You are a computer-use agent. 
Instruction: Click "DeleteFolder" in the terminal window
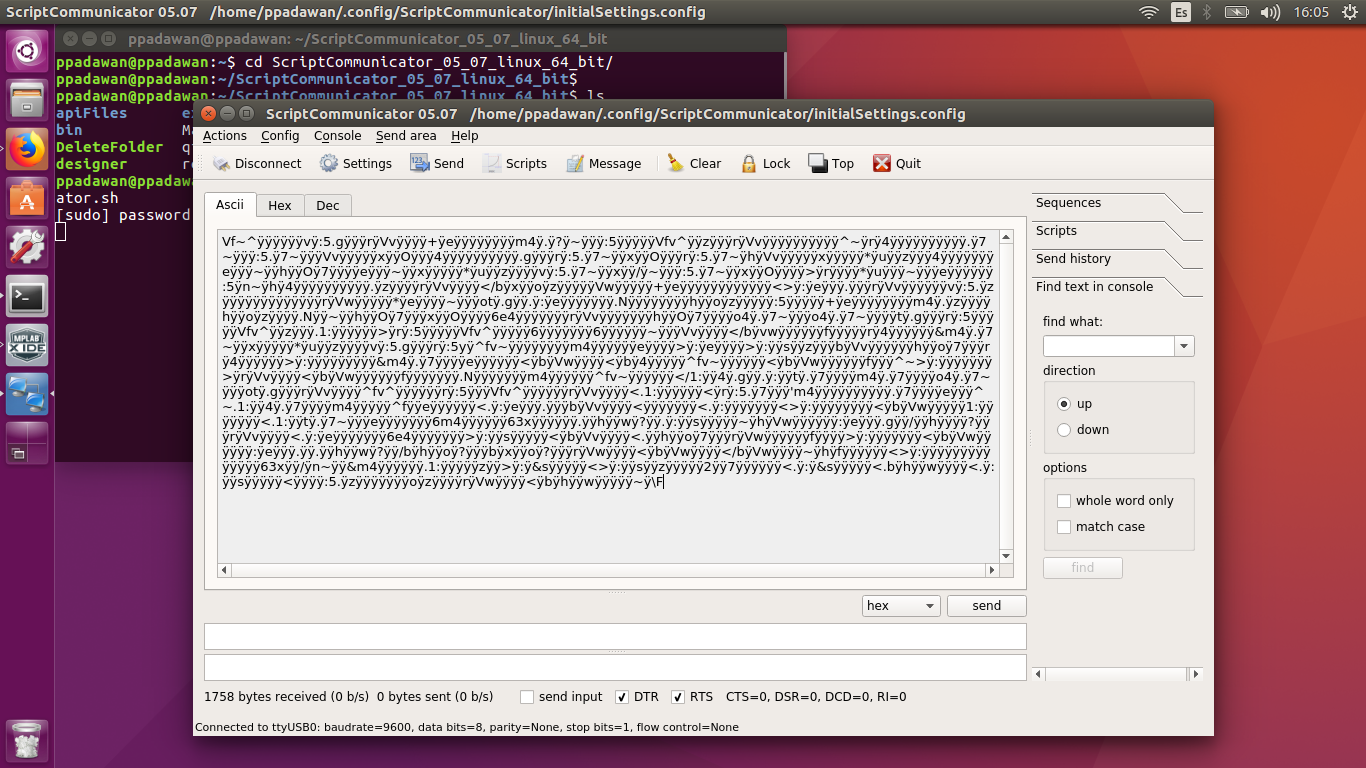point(109,147)
